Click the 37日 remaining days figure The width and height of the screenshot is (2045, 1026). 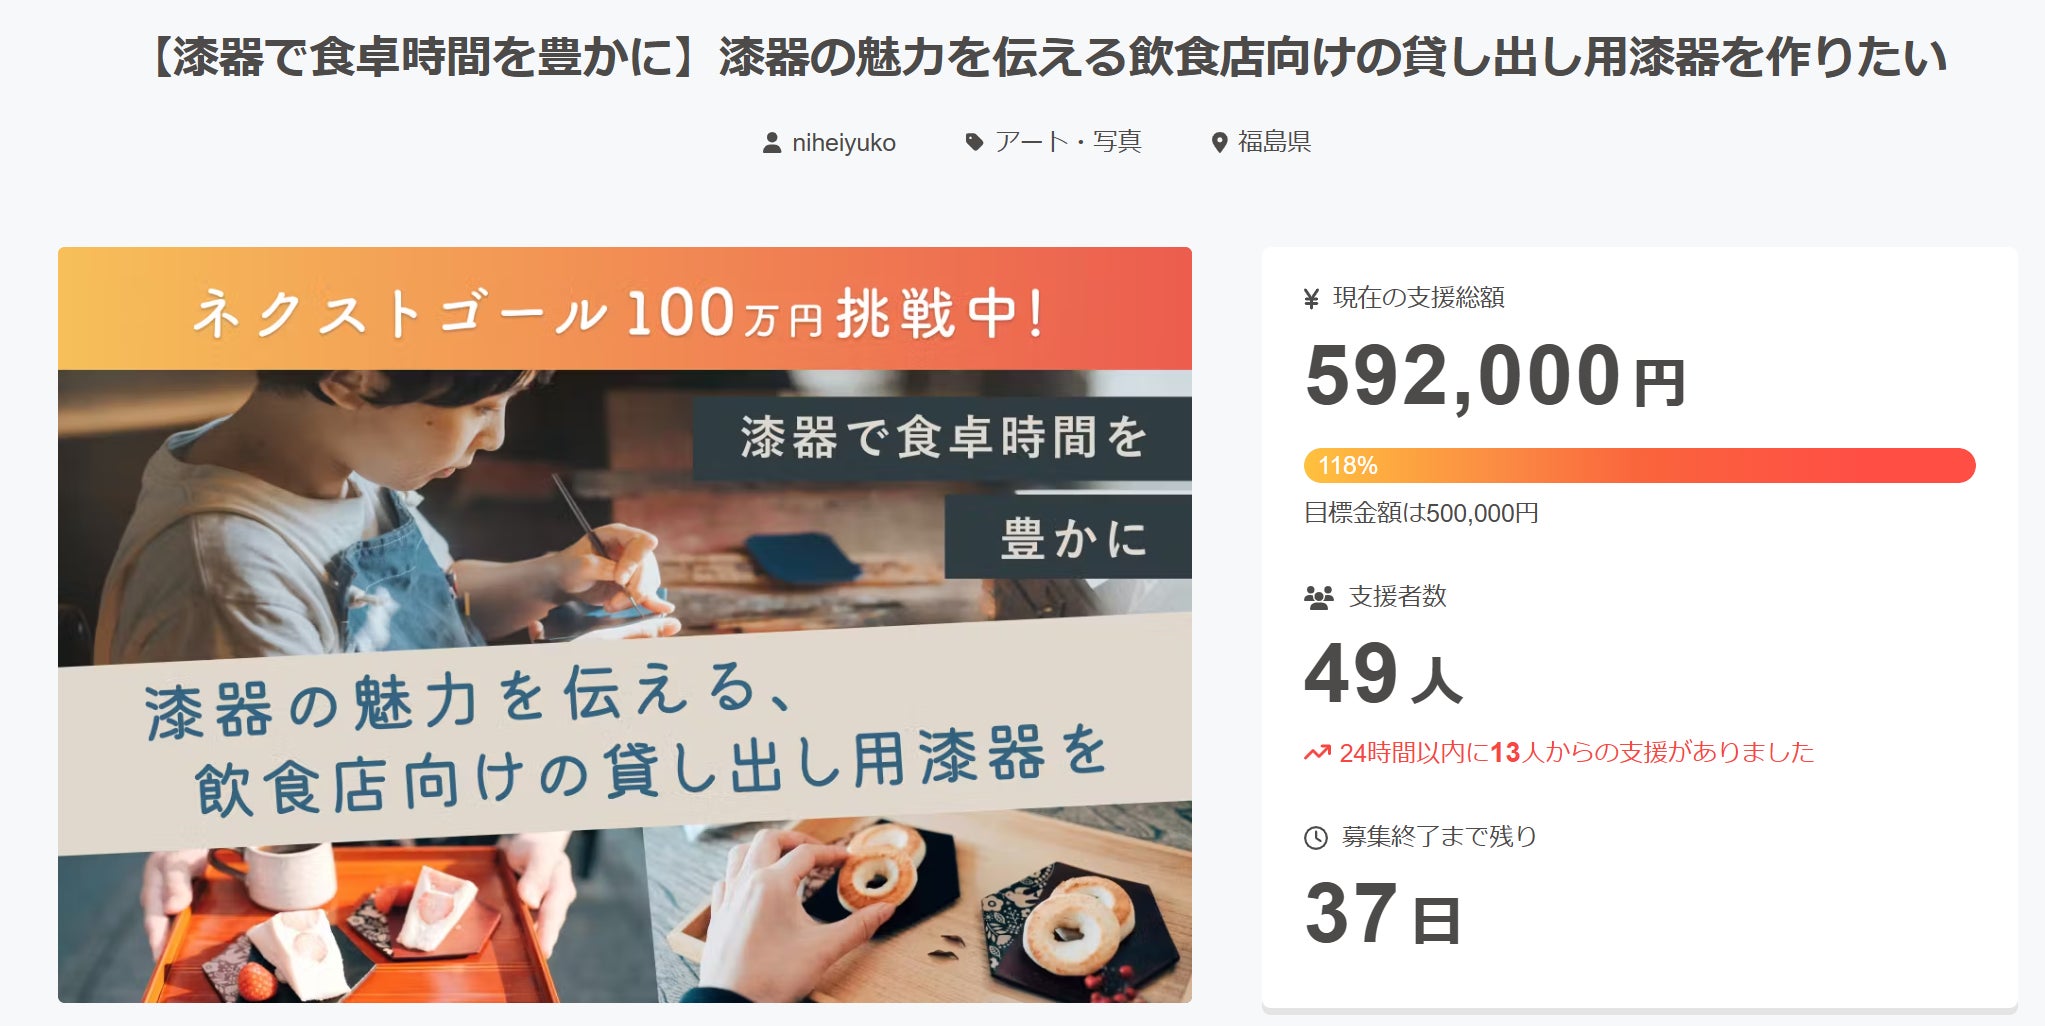pyautogui.click(x=1383, y=913)
